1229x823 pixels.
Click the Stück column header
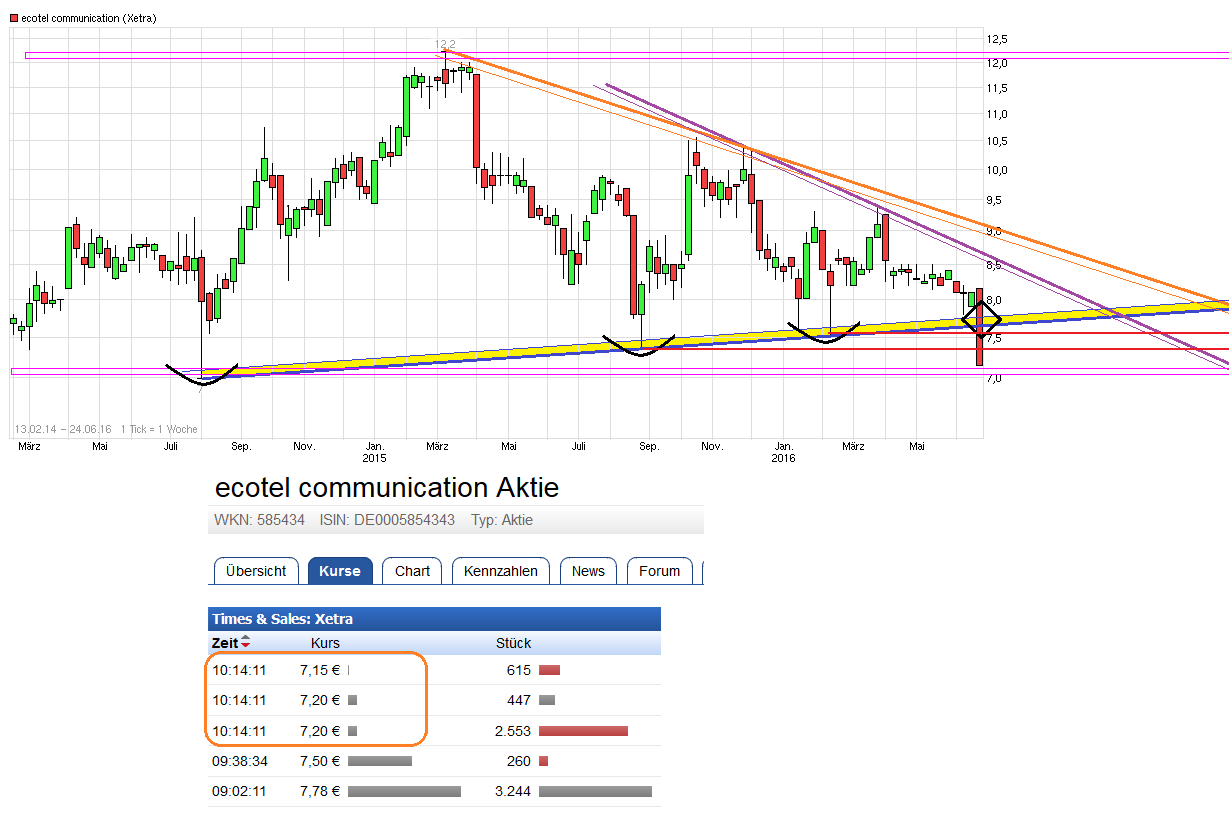(x=514, y=643)
